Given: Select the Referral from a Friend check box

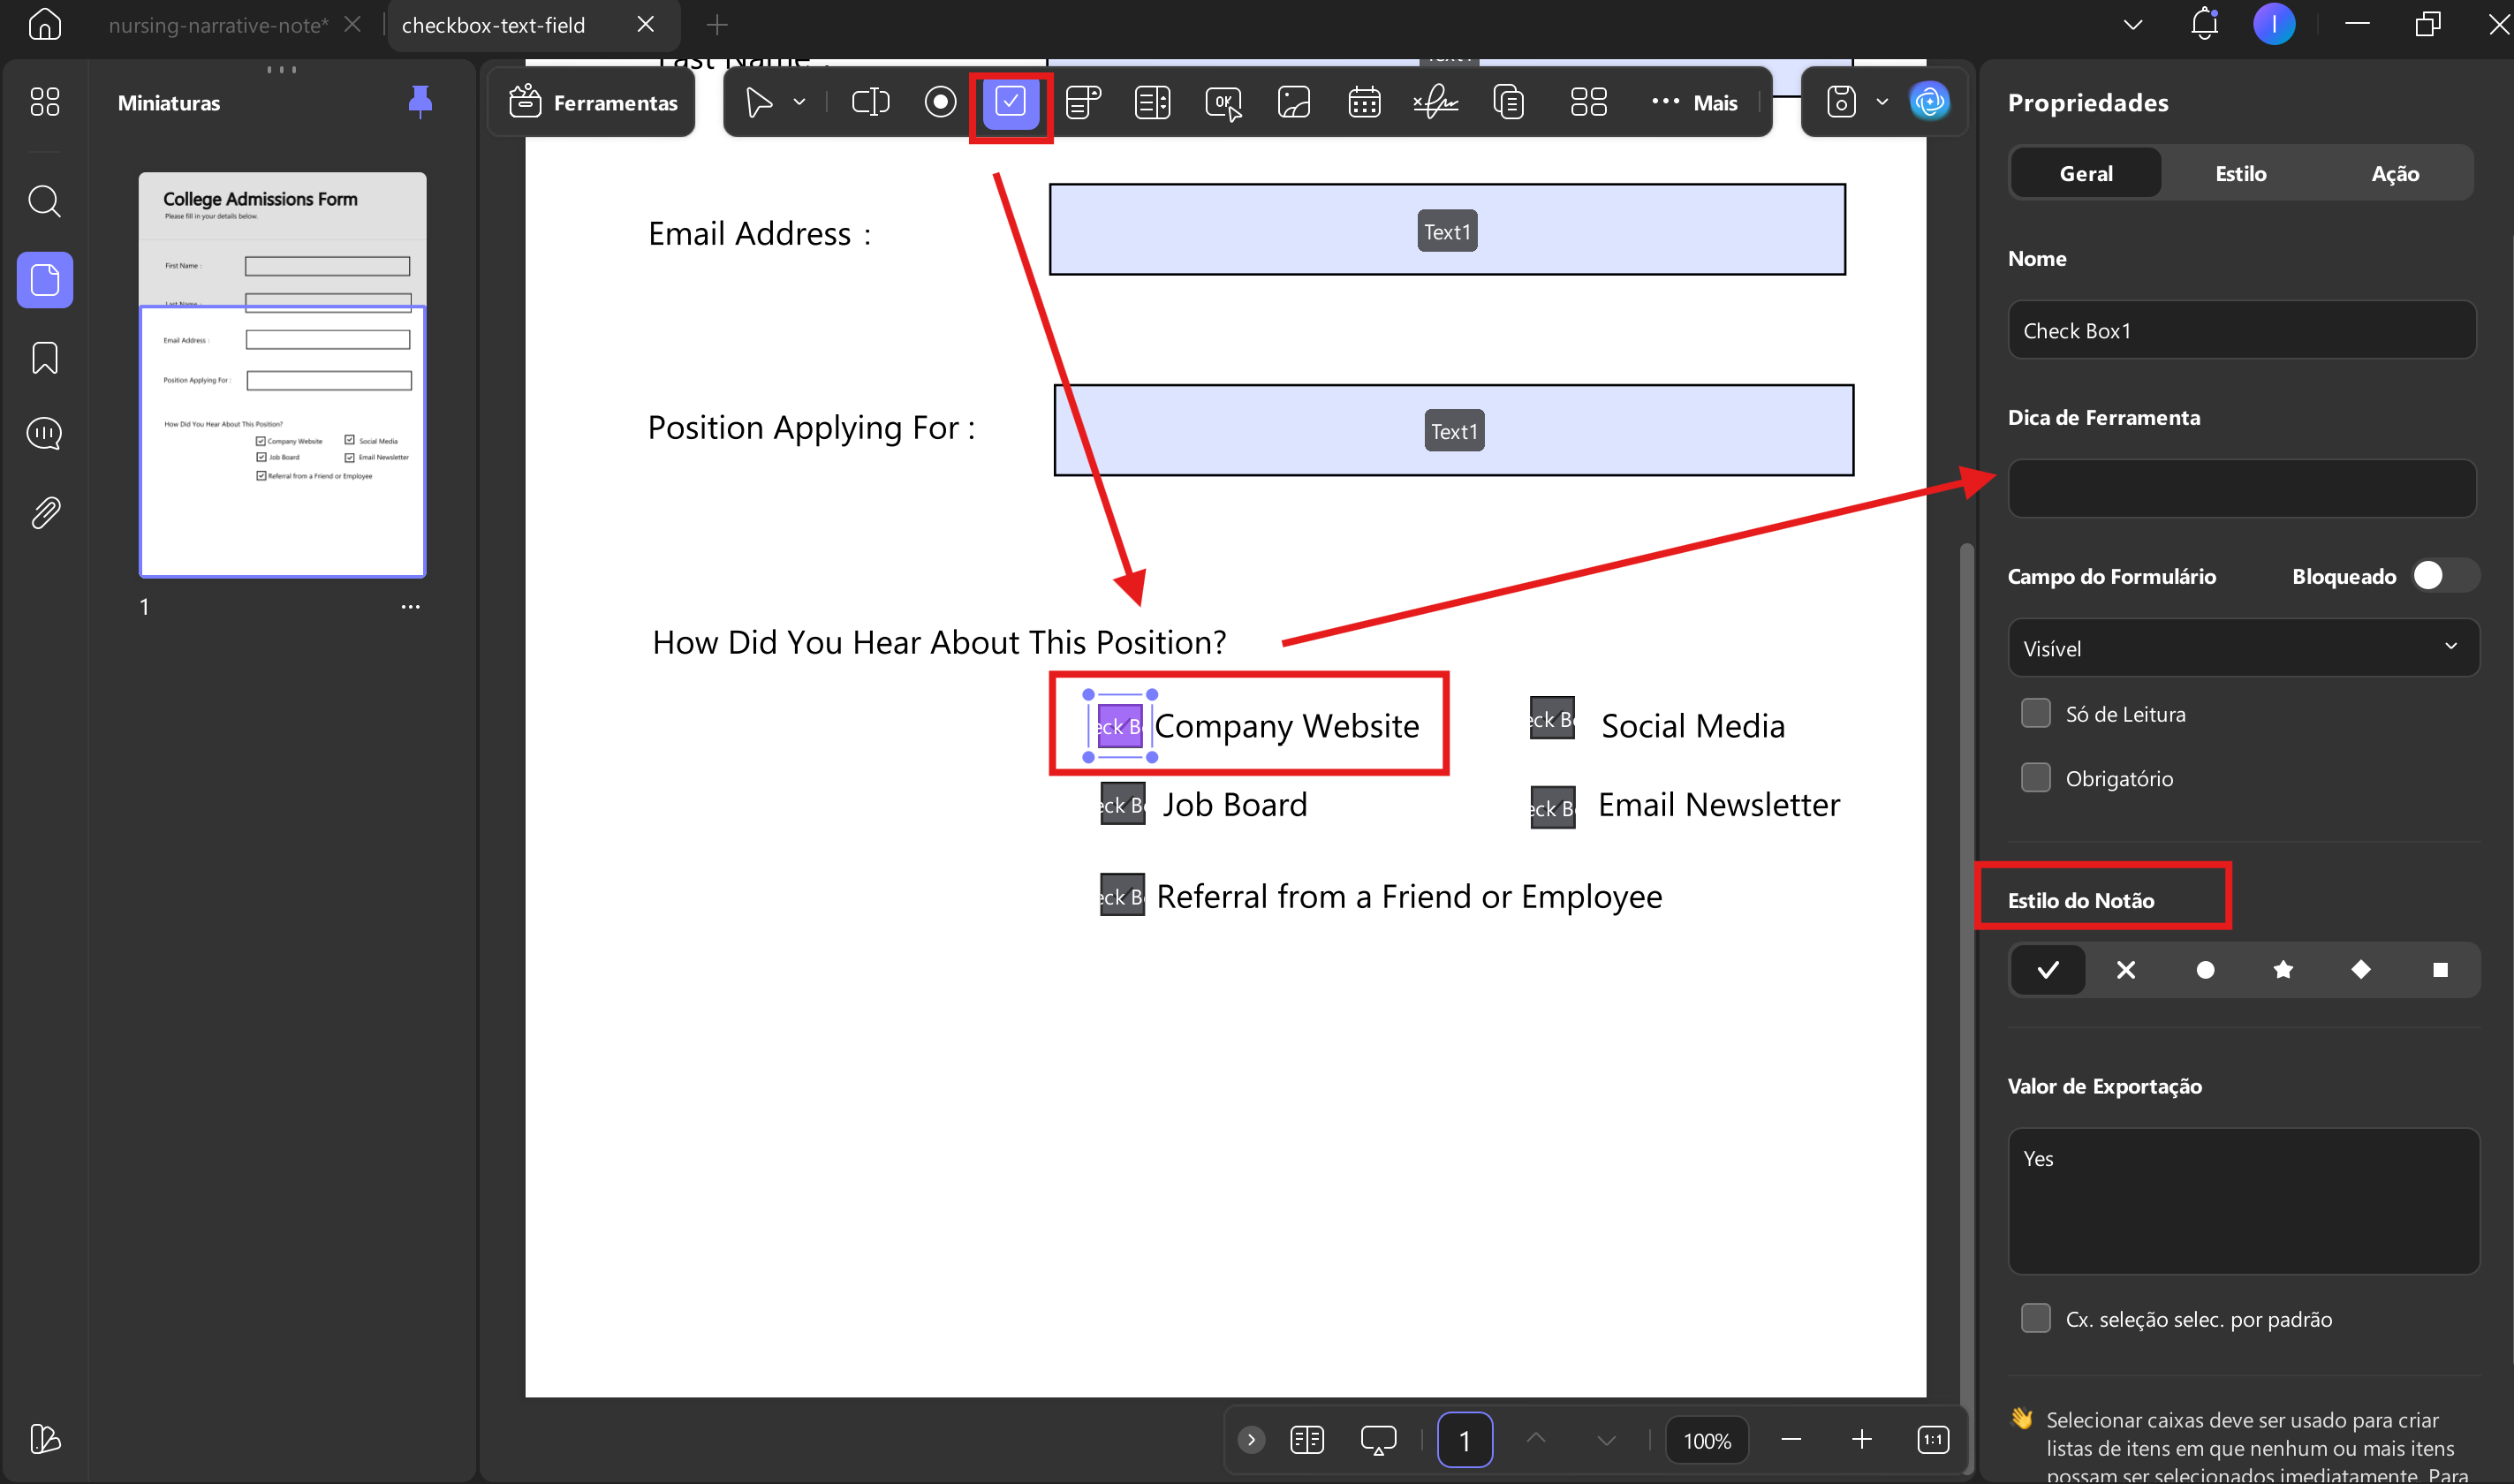Looking at the screenshot, I should pos(1122,895).
